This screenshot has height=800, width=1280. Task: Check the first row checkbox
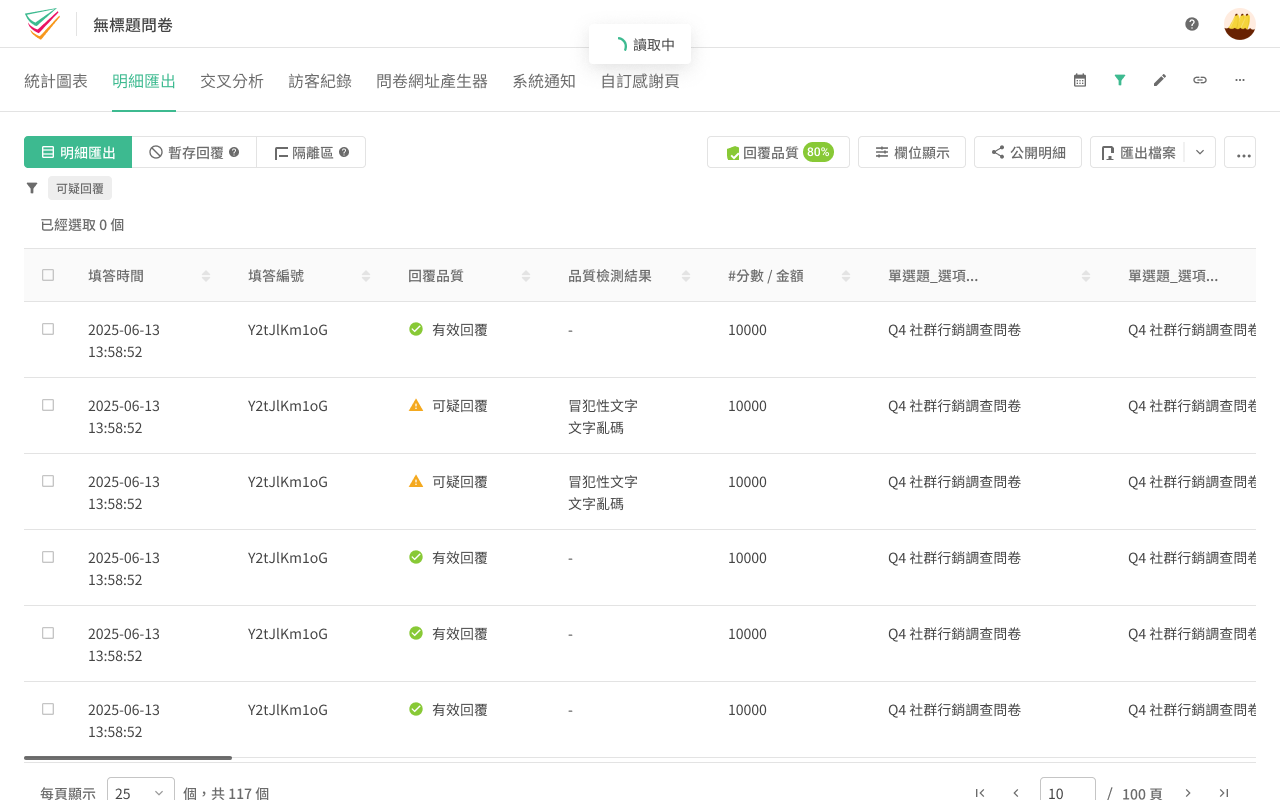[48, 329]
